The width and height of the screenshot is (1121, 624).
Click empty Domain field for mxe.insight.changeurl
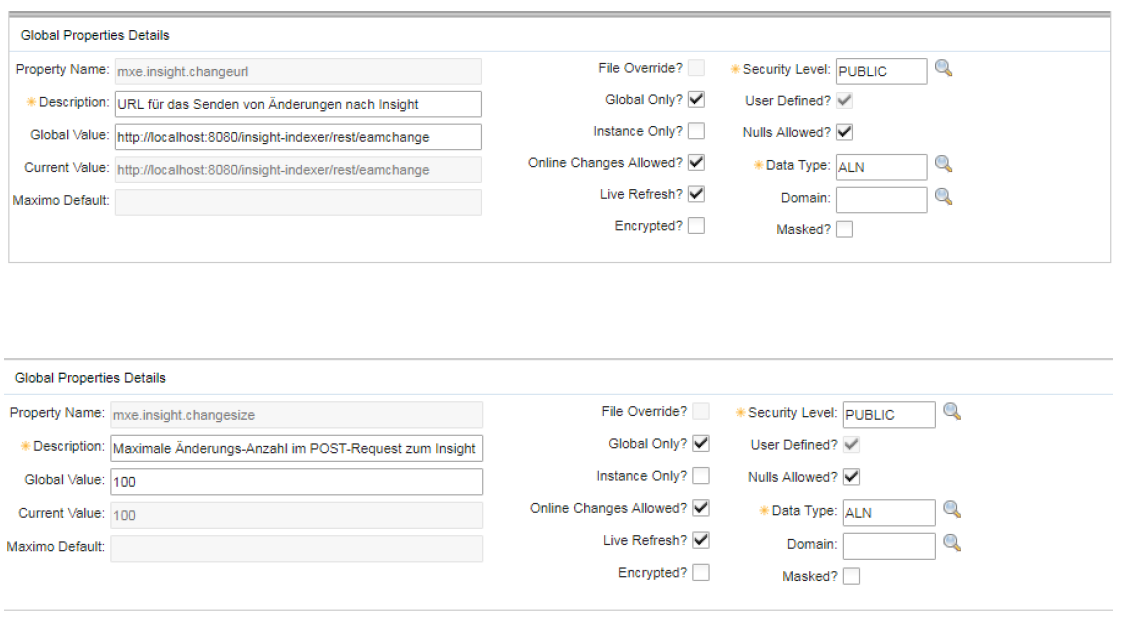click(881, 199)
